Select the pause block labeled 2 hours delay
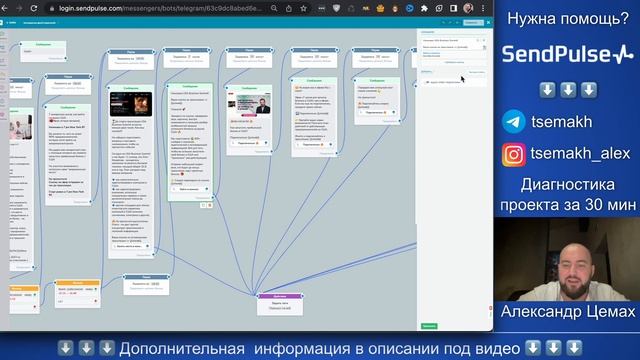 [187, 58]
